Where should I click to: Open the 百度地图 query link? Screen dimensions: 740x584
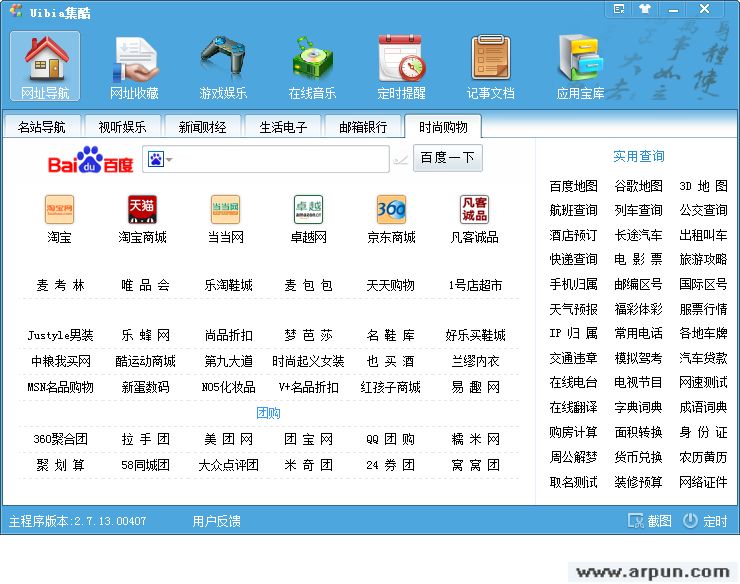[573, 186]
